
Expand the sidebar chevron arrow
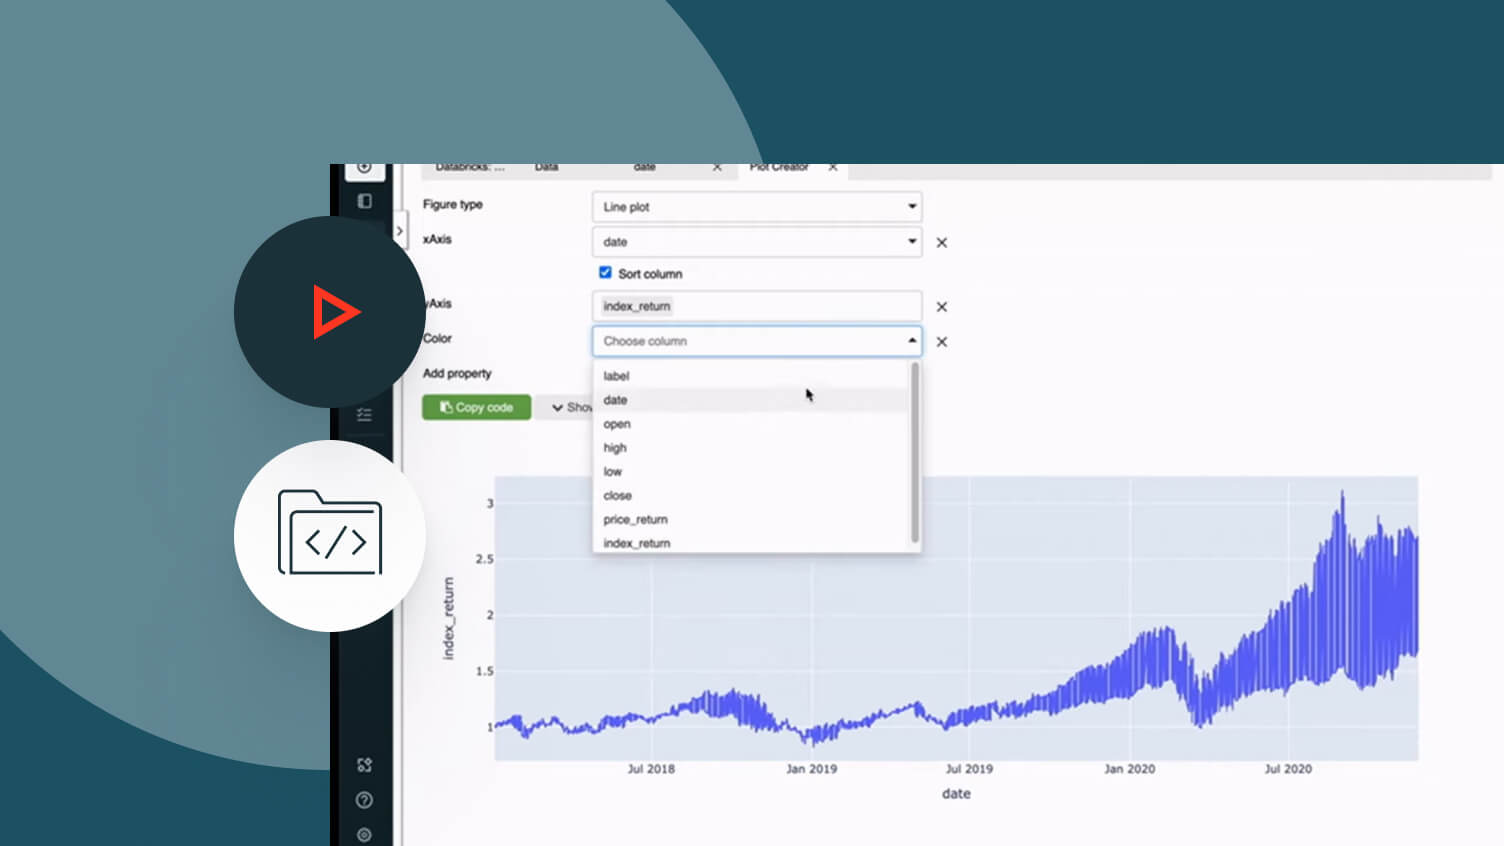(399, 231)
